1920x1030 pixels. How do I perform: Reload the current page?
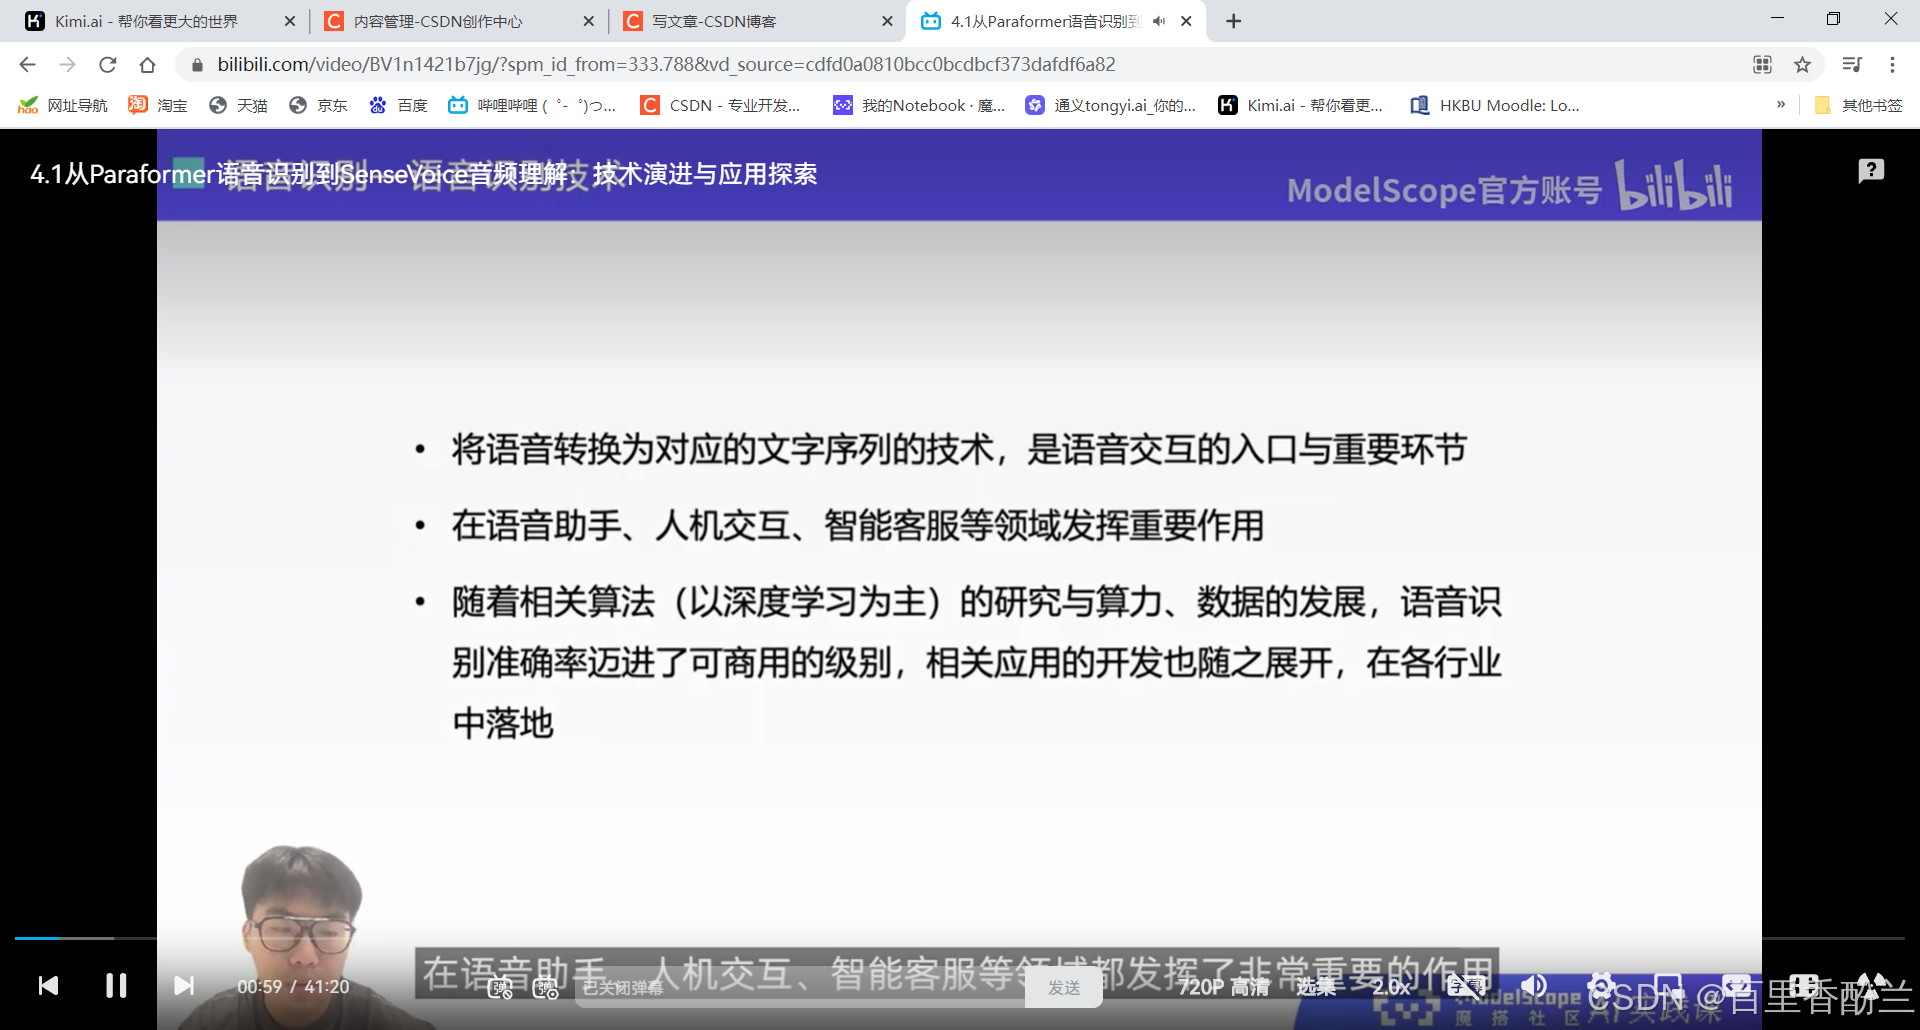coord(107,64)
